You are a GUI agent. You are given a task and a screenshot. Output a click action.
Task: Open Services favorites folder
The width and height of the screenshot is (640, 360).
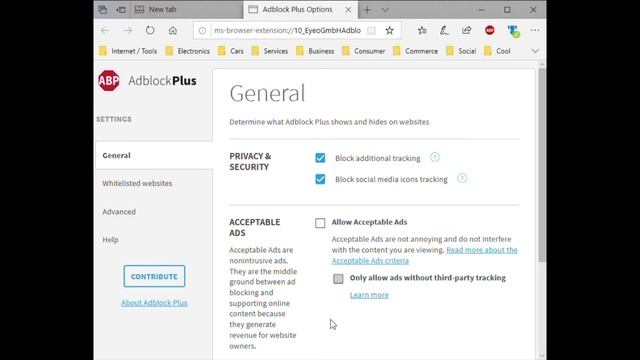269,51
